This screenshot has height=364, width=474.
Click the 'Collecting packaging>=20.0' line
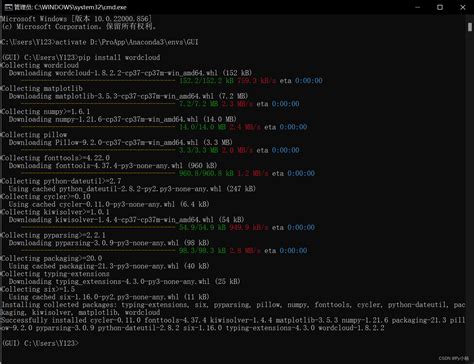click(52, 258)
